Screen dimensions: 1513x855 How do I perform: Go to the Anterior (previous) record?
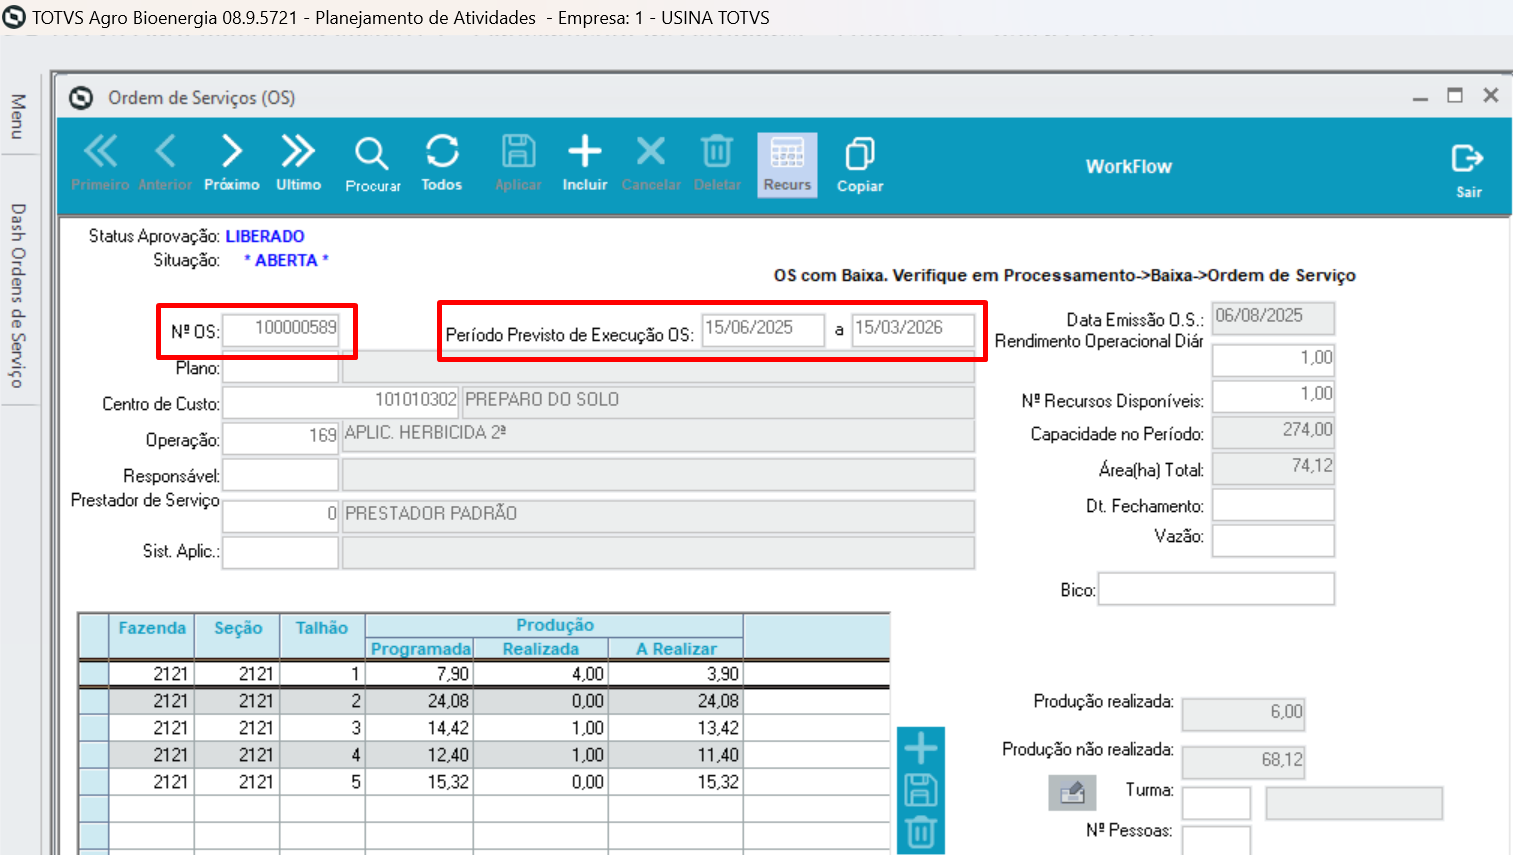[165, 163]
